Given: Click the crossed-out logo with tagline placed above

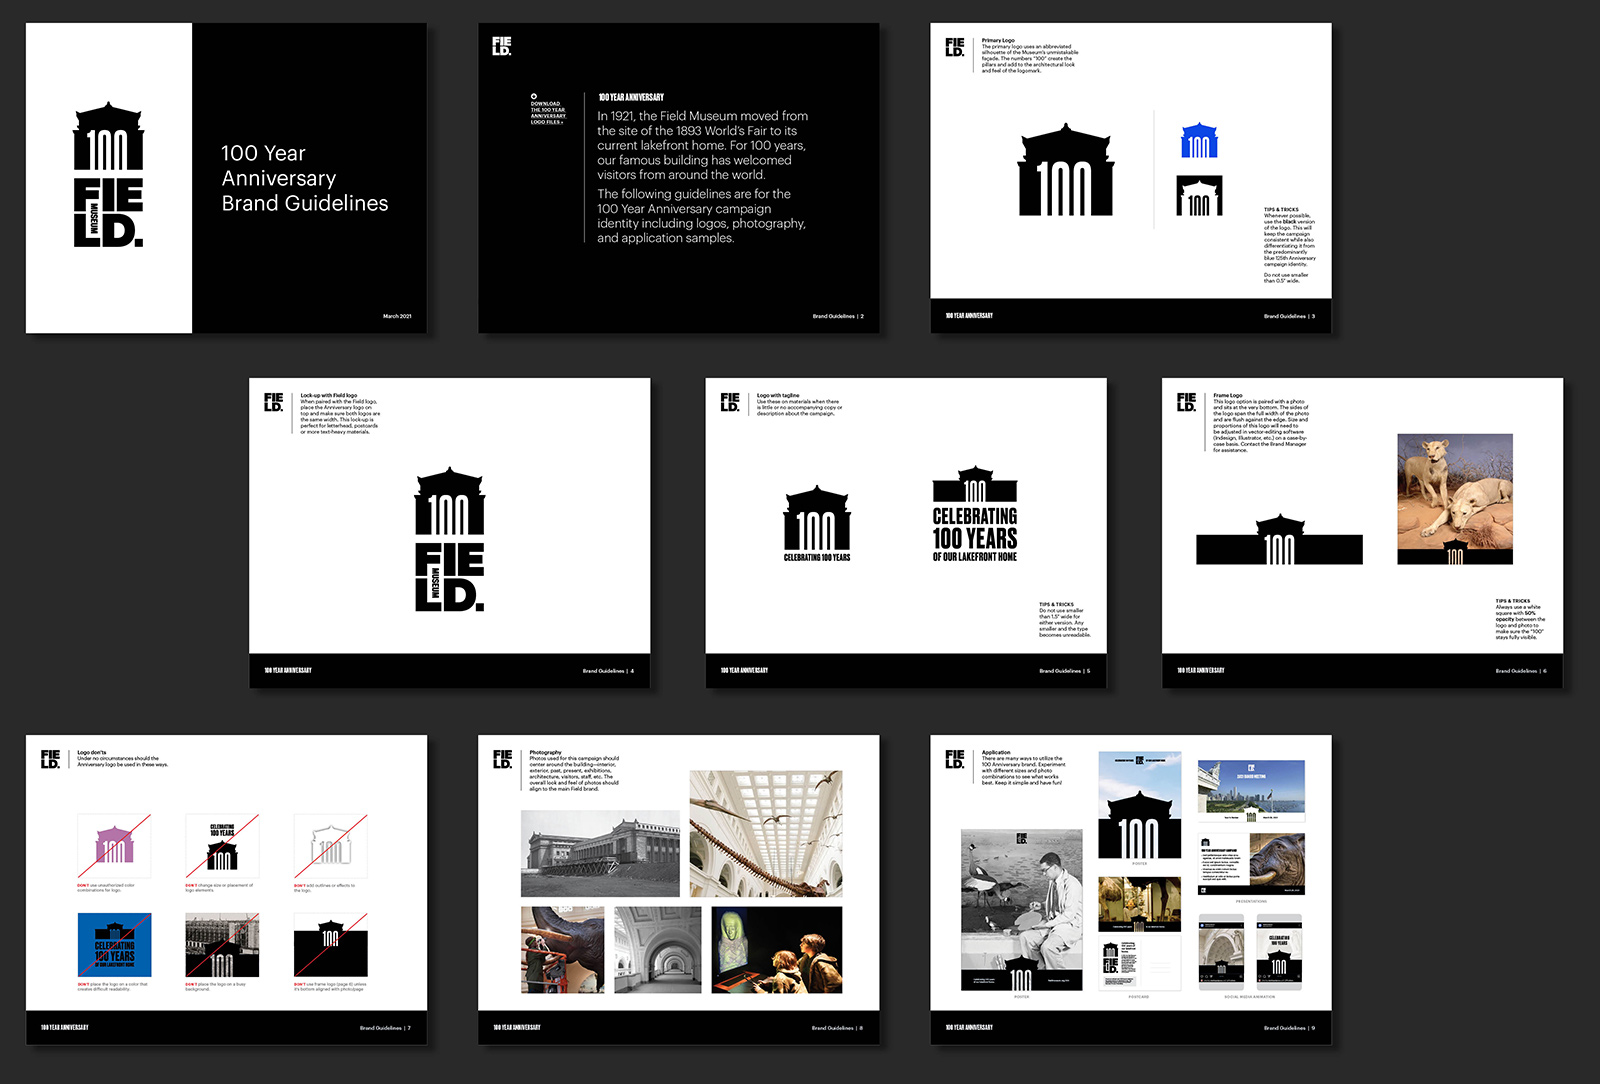Looking at the screenshot, I should coord(222,846).
